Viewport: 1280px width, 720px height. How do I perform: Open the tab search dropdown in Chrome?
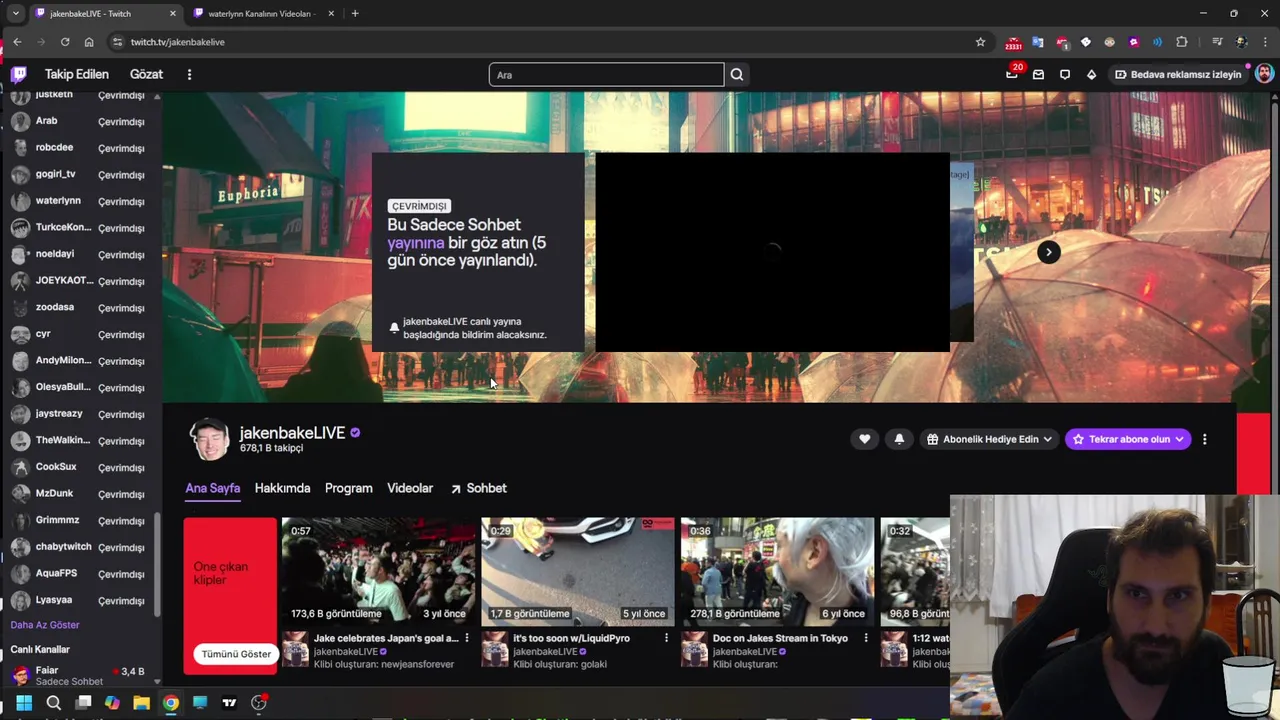pos(15,13)
